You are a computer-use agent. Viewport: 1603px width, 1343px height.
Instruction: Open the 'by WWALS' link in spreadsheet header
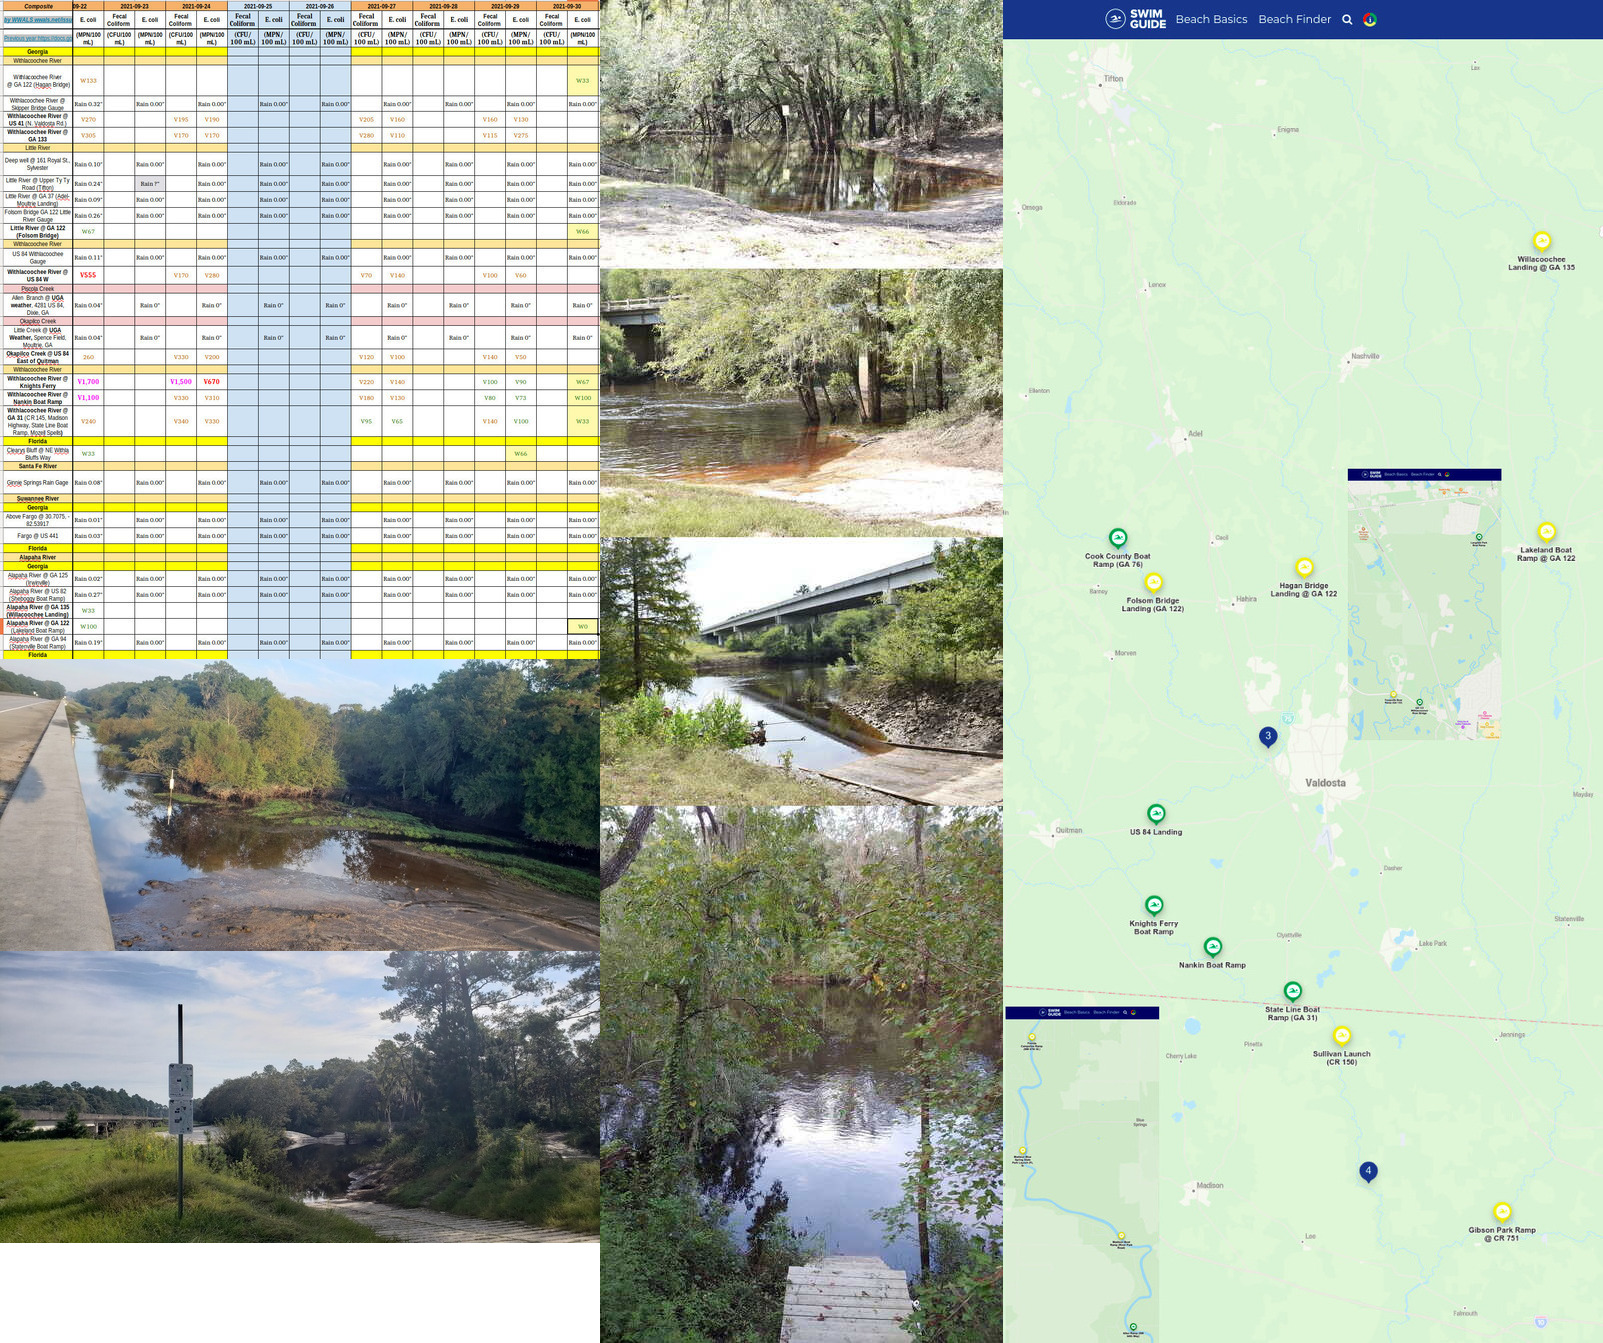tap(37, 20)
